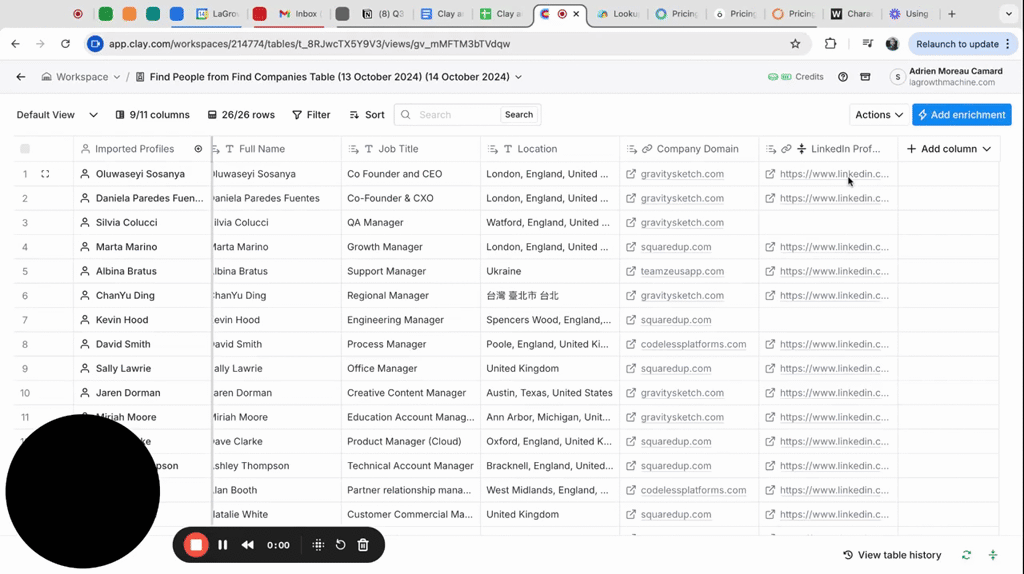1024x574 pixels.
Task: Stop the screen recording with the red button
Action: click(196, 545)
